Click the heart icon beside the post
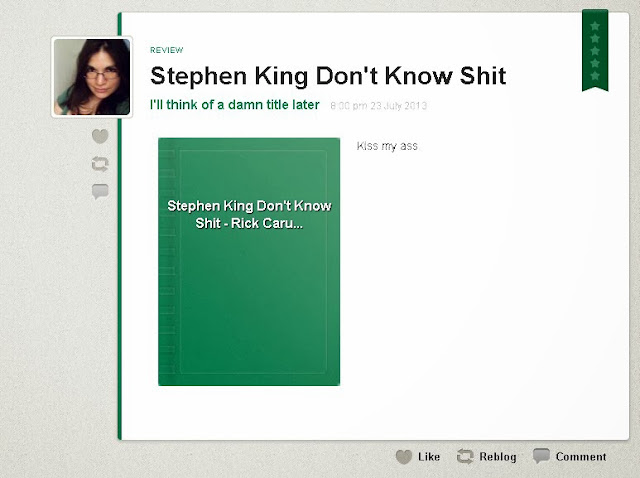Image resolution: width=640 pixels, height=478 pixels. coord(100,136)
